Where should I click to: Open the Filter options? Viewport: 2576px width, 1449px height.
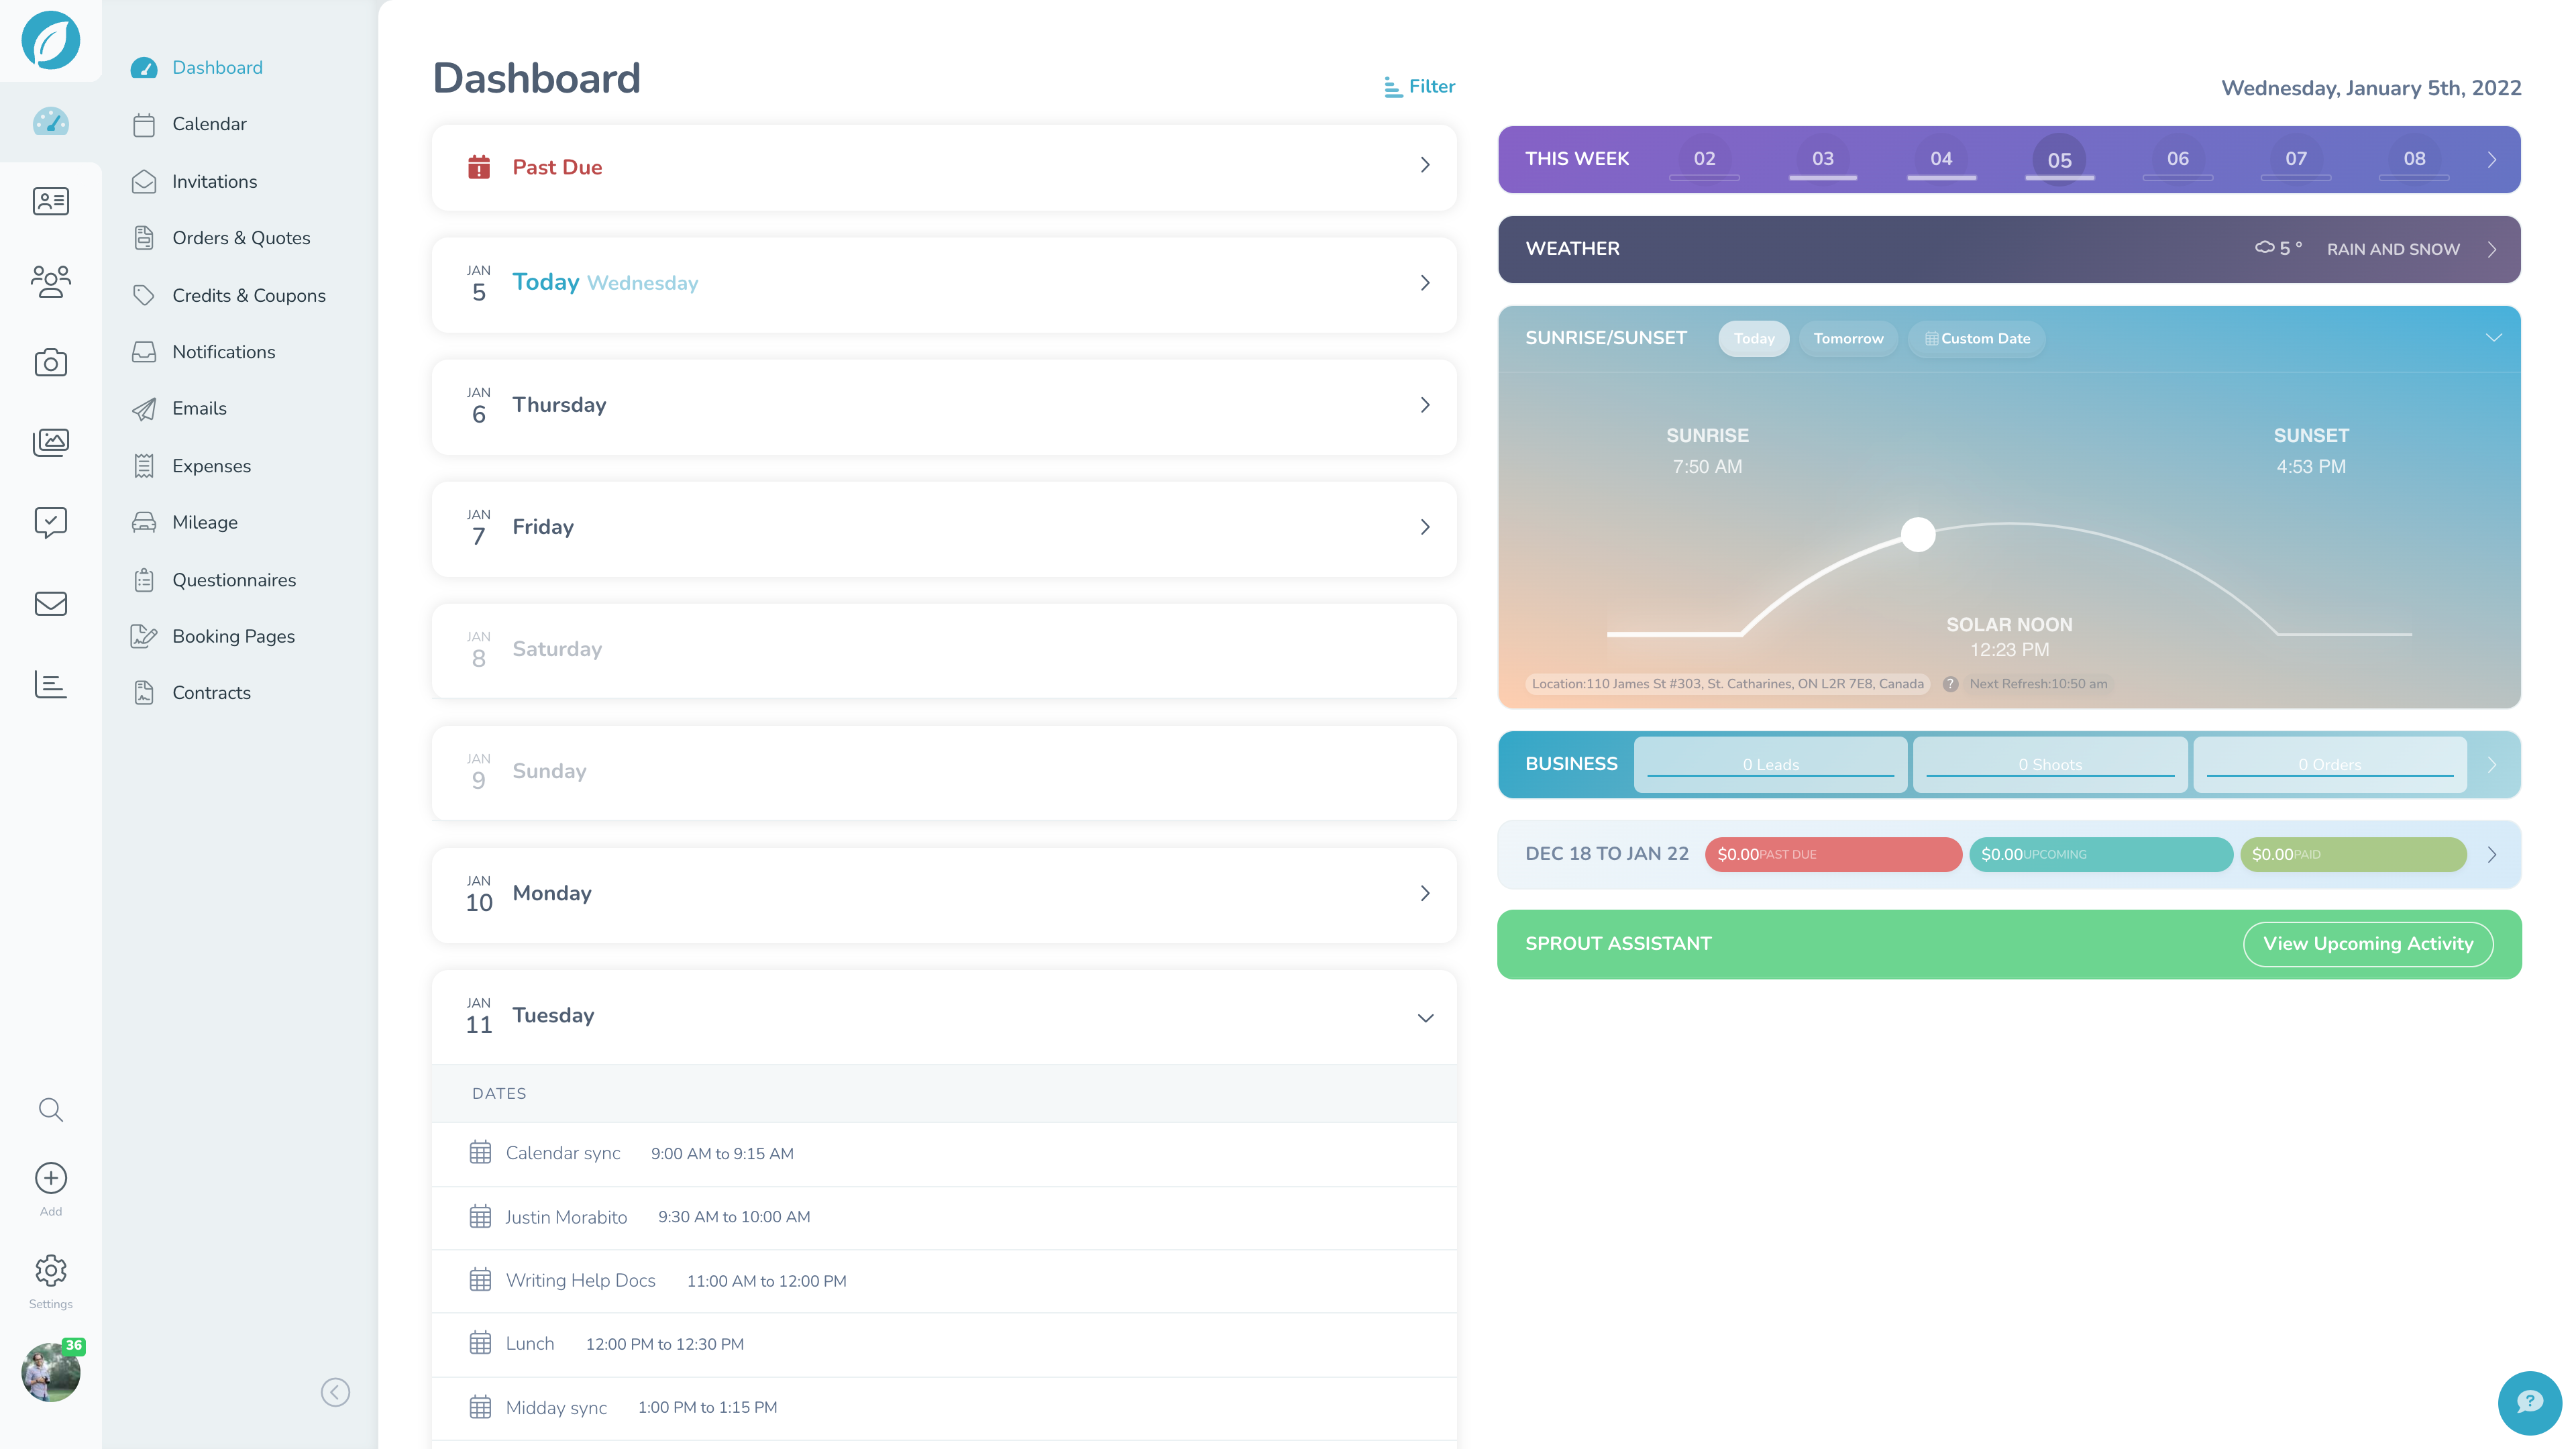pos(1419,86)
